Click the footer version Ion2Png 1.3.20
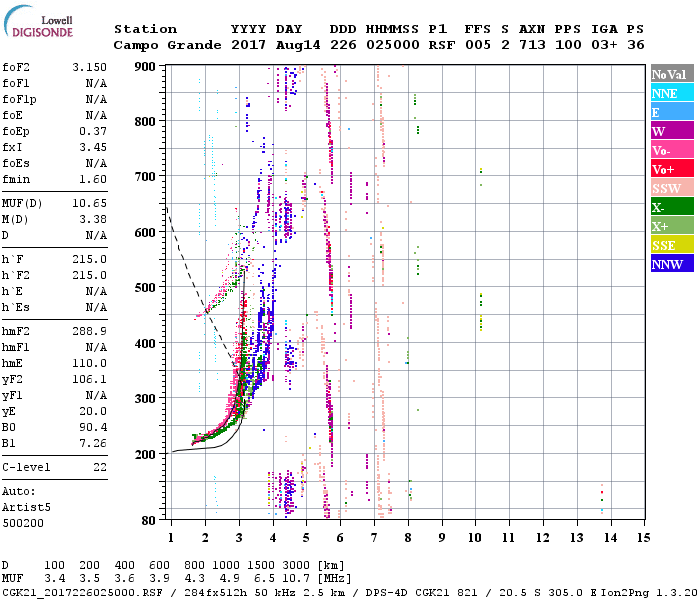The width and height of the screenshot is (700, 600). click(x=650, y=592)
